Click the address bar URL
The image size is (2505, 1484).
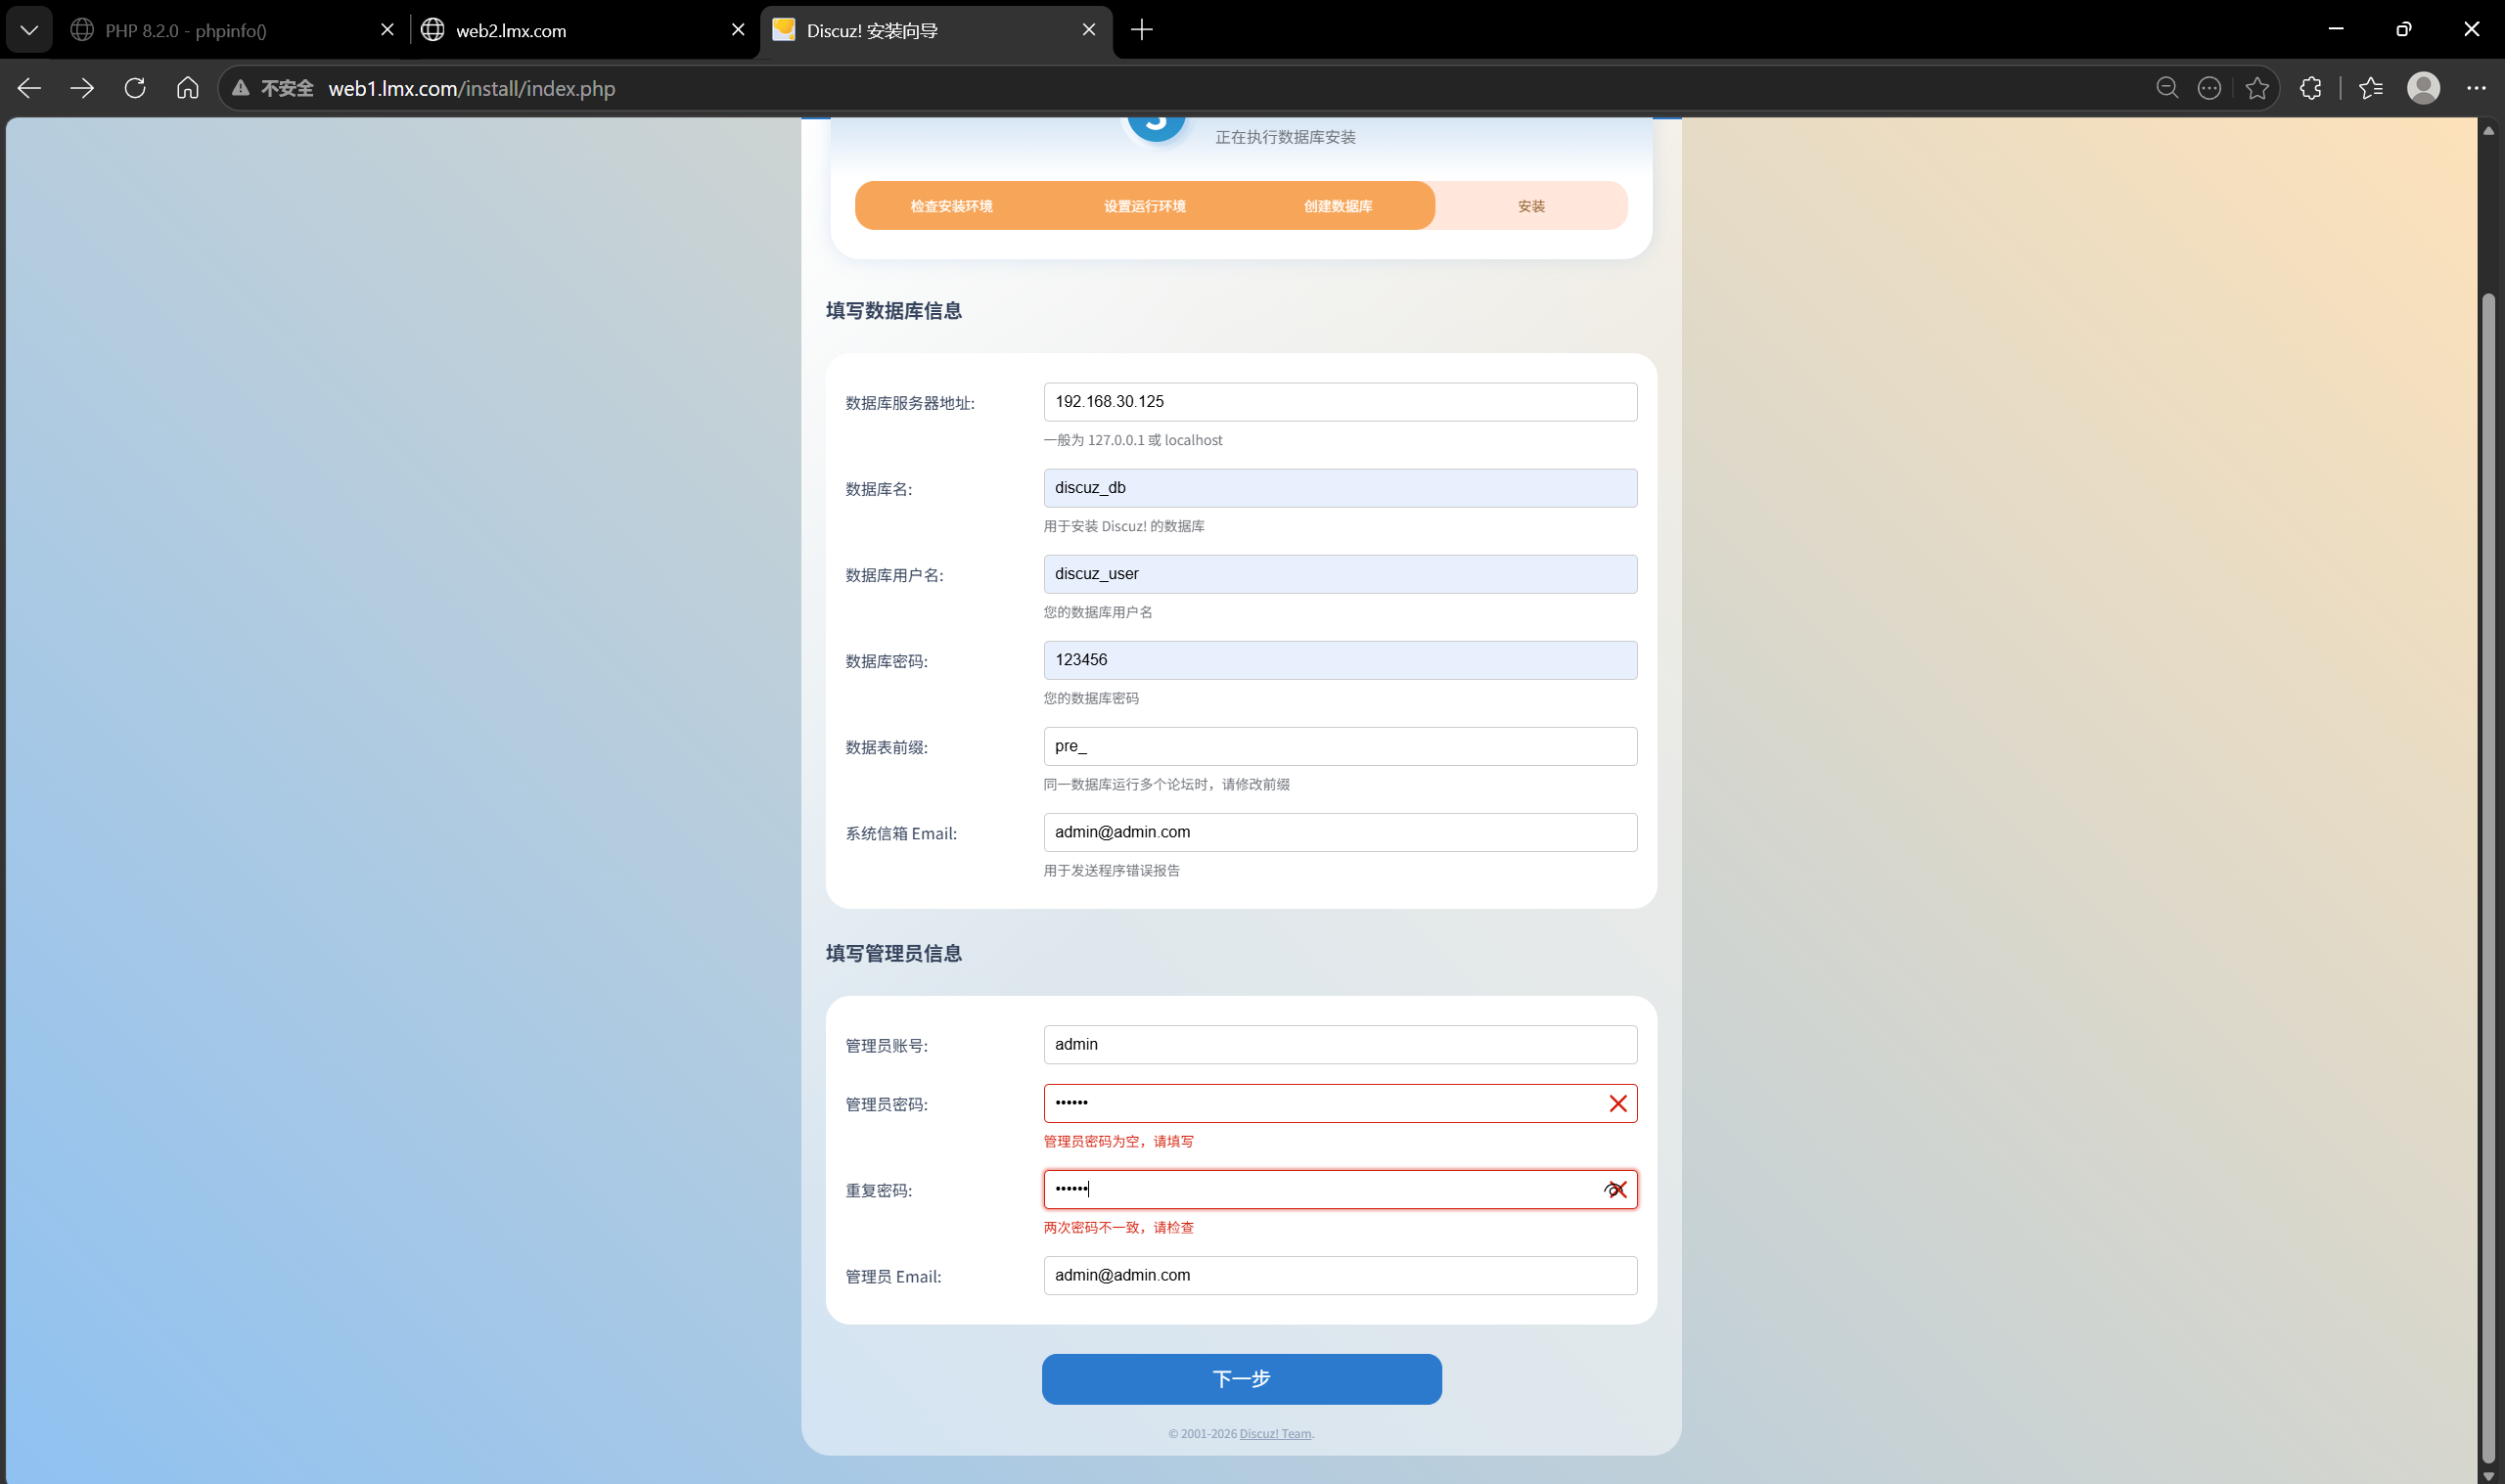tap(472, 88)
